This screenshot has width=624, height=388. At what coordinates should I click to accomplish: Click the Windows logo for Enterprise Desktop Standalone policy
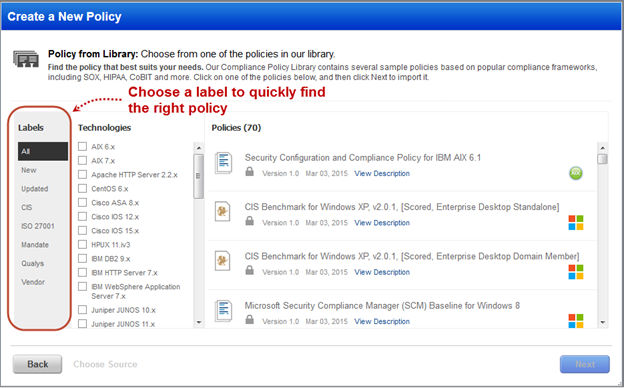click(x=576, y=222)
